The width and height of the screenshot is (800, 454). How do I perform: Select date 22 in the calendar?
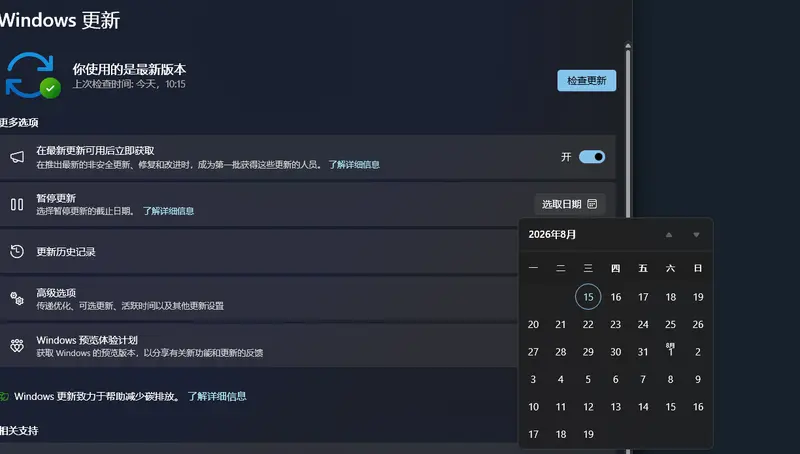click(588, 324)
